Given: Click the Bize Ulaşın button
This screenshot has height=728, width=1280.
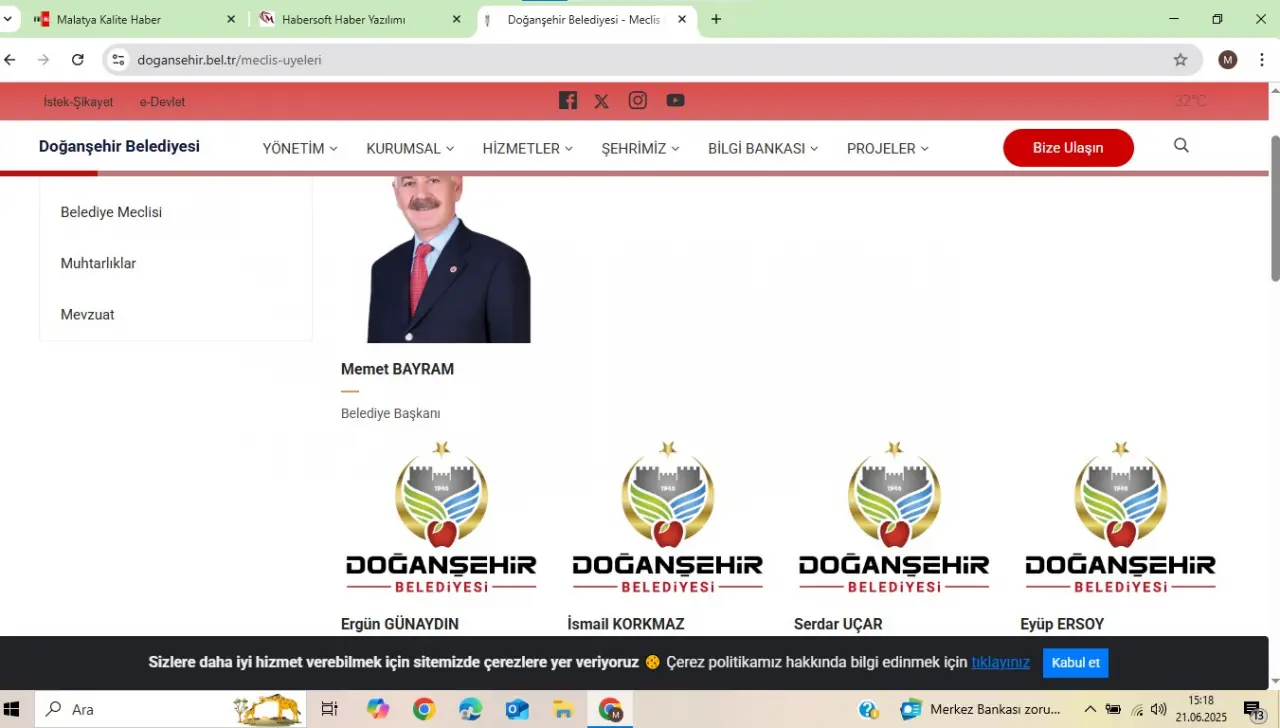Looking at the screenshot, I should tap(1068, 148).
